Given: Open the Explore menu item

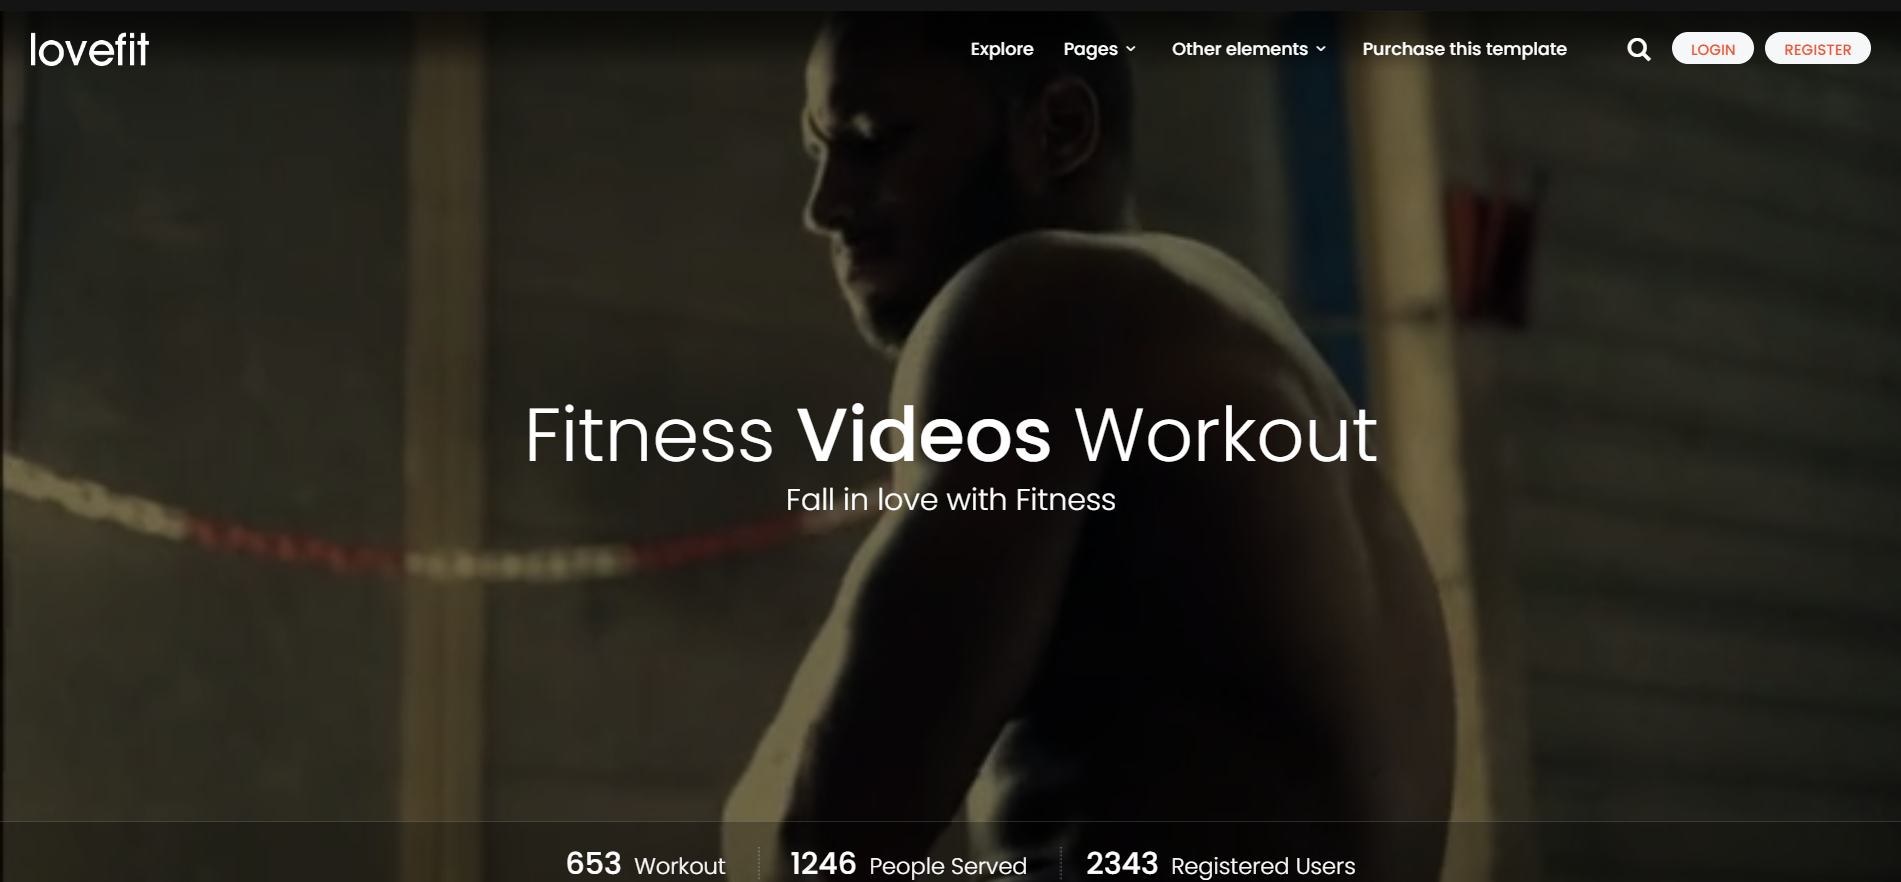Looking at the screenshot, I should click(x=1002, y=49).
